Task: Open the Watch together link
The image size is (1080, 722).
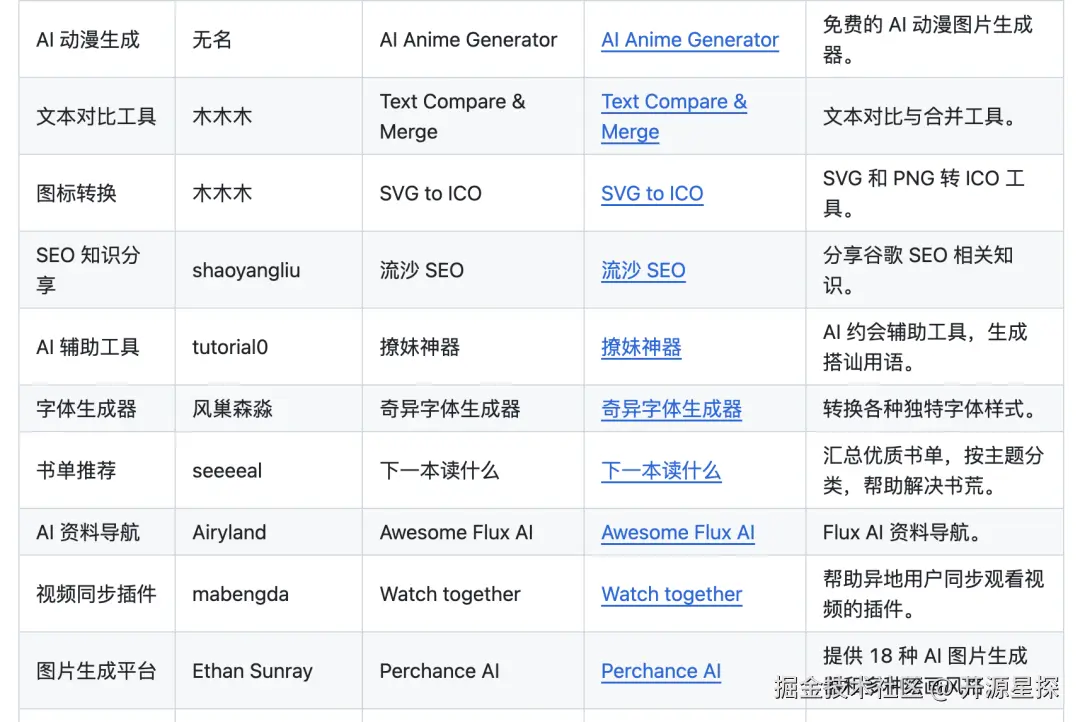Action: point(671,594)
